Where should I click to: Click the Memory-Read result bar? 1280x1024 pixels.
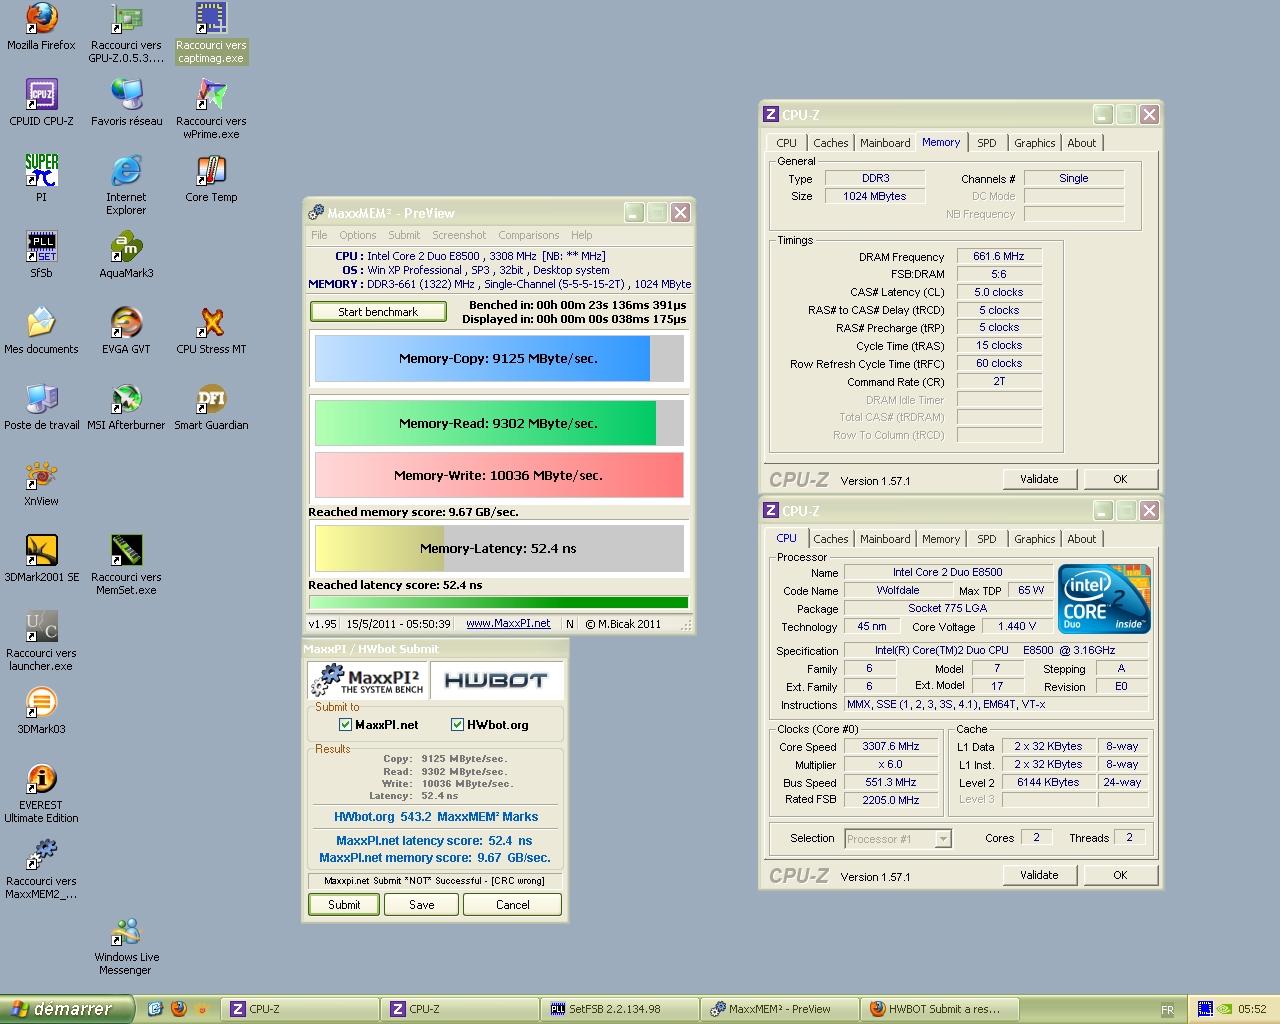[499, 423]
